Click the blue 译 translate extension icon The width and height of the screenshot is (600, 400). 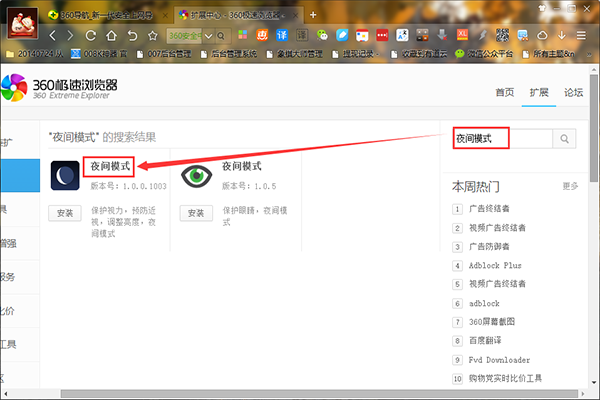tap(282, 35)
